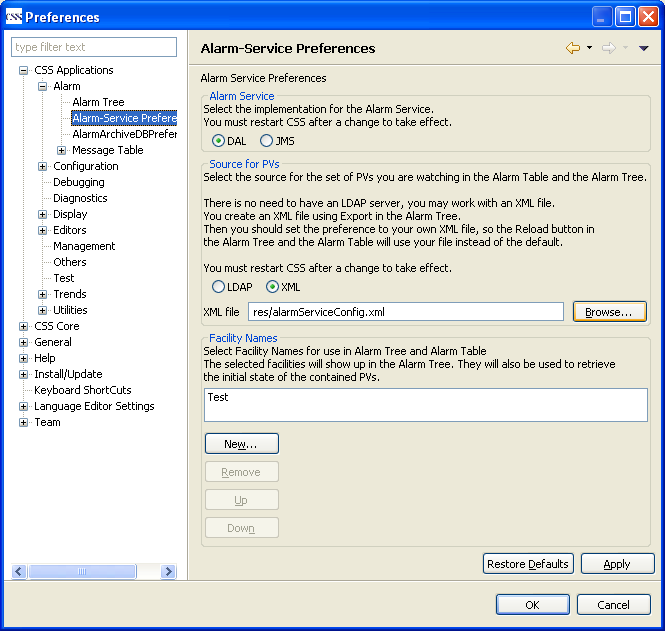Viewport: 665px width, 631px height.
Task: Expand the CSS Core tree node
Action: click(24, 326)
